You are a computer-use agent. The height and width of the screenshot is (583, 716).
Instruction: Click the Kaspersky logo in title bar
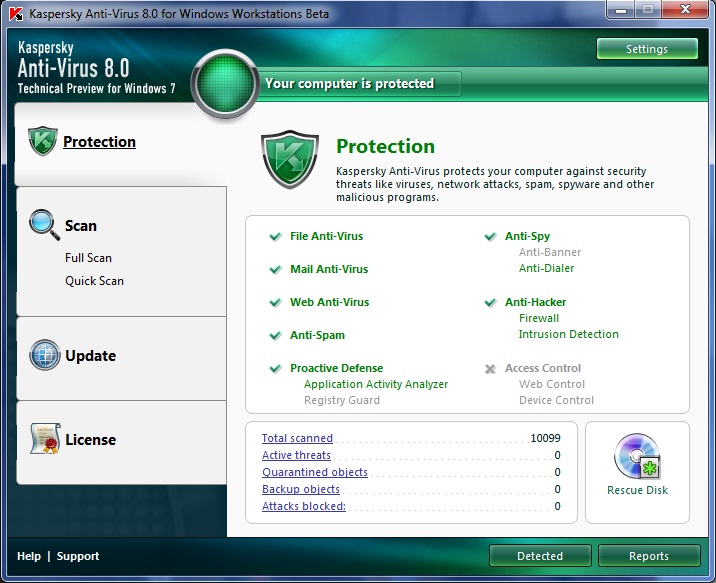16,14
